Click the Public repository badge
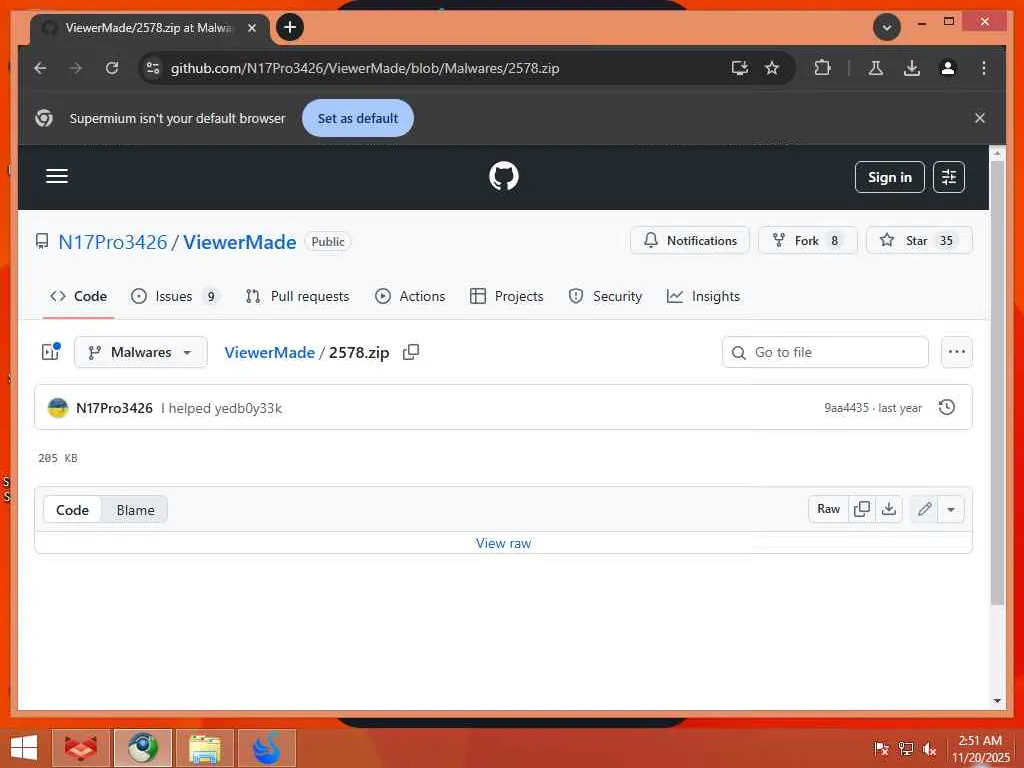This screenshot has height=768, width=1024. pos(328,242)
